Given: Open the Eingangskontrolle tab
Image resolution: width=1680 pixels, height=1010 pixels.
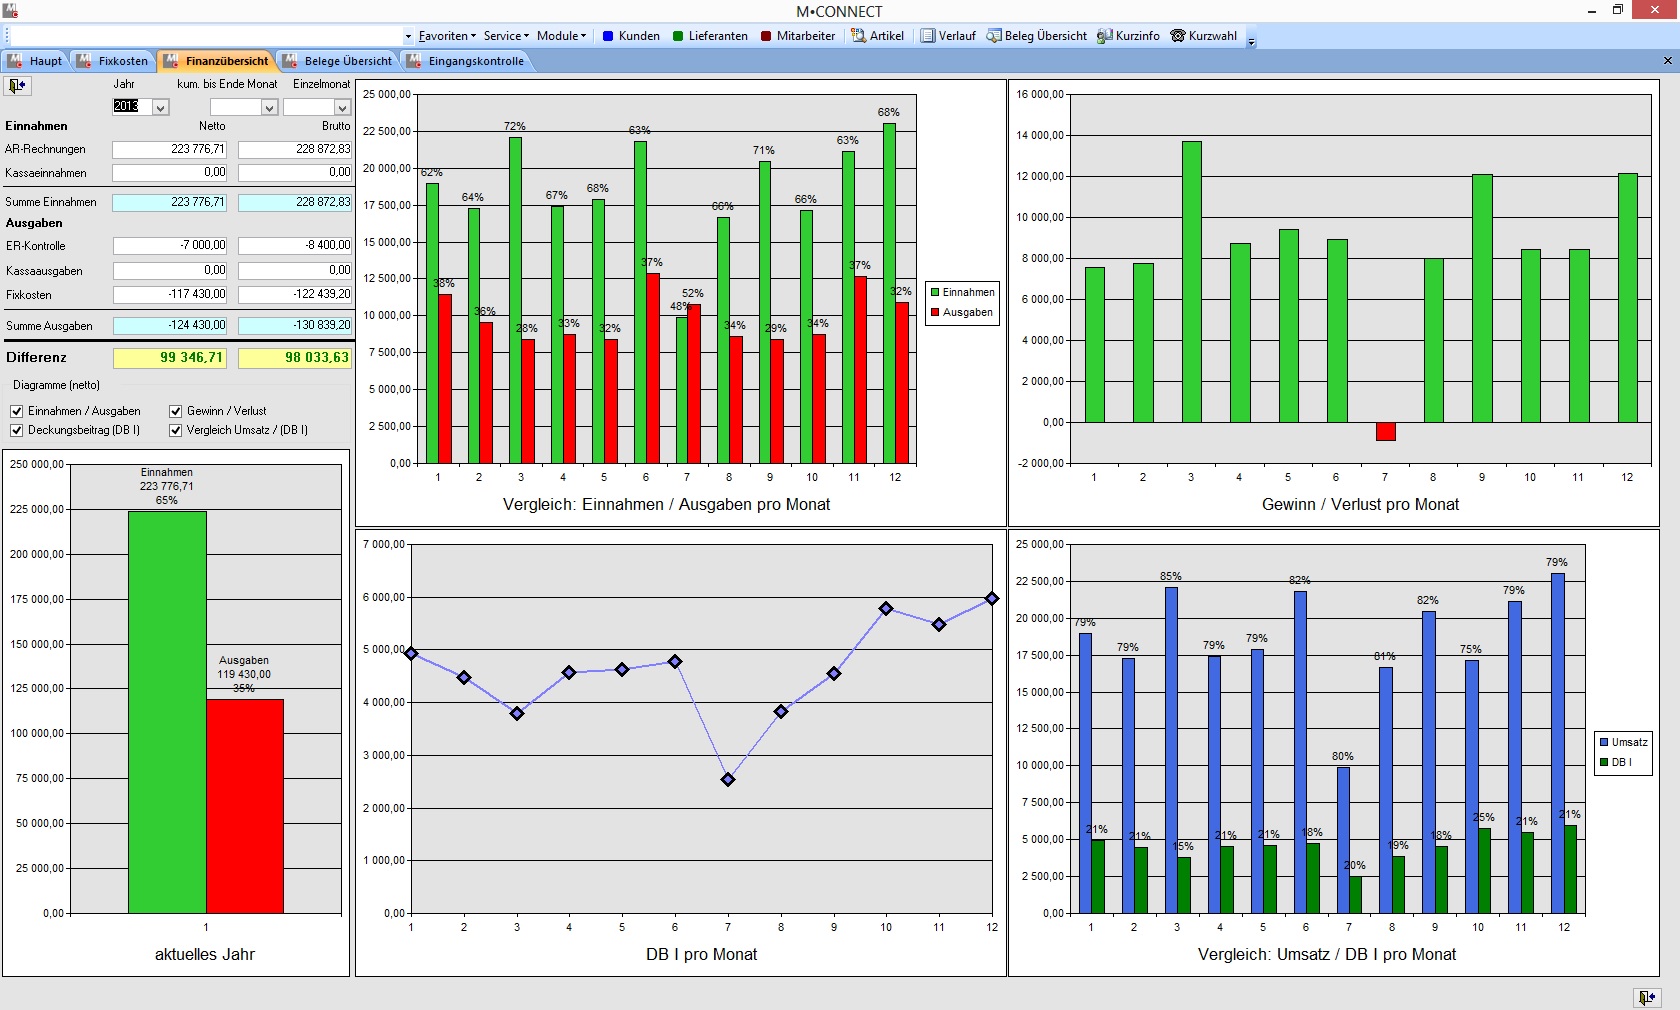Looking at the screenshot, I should click(466, 61).
